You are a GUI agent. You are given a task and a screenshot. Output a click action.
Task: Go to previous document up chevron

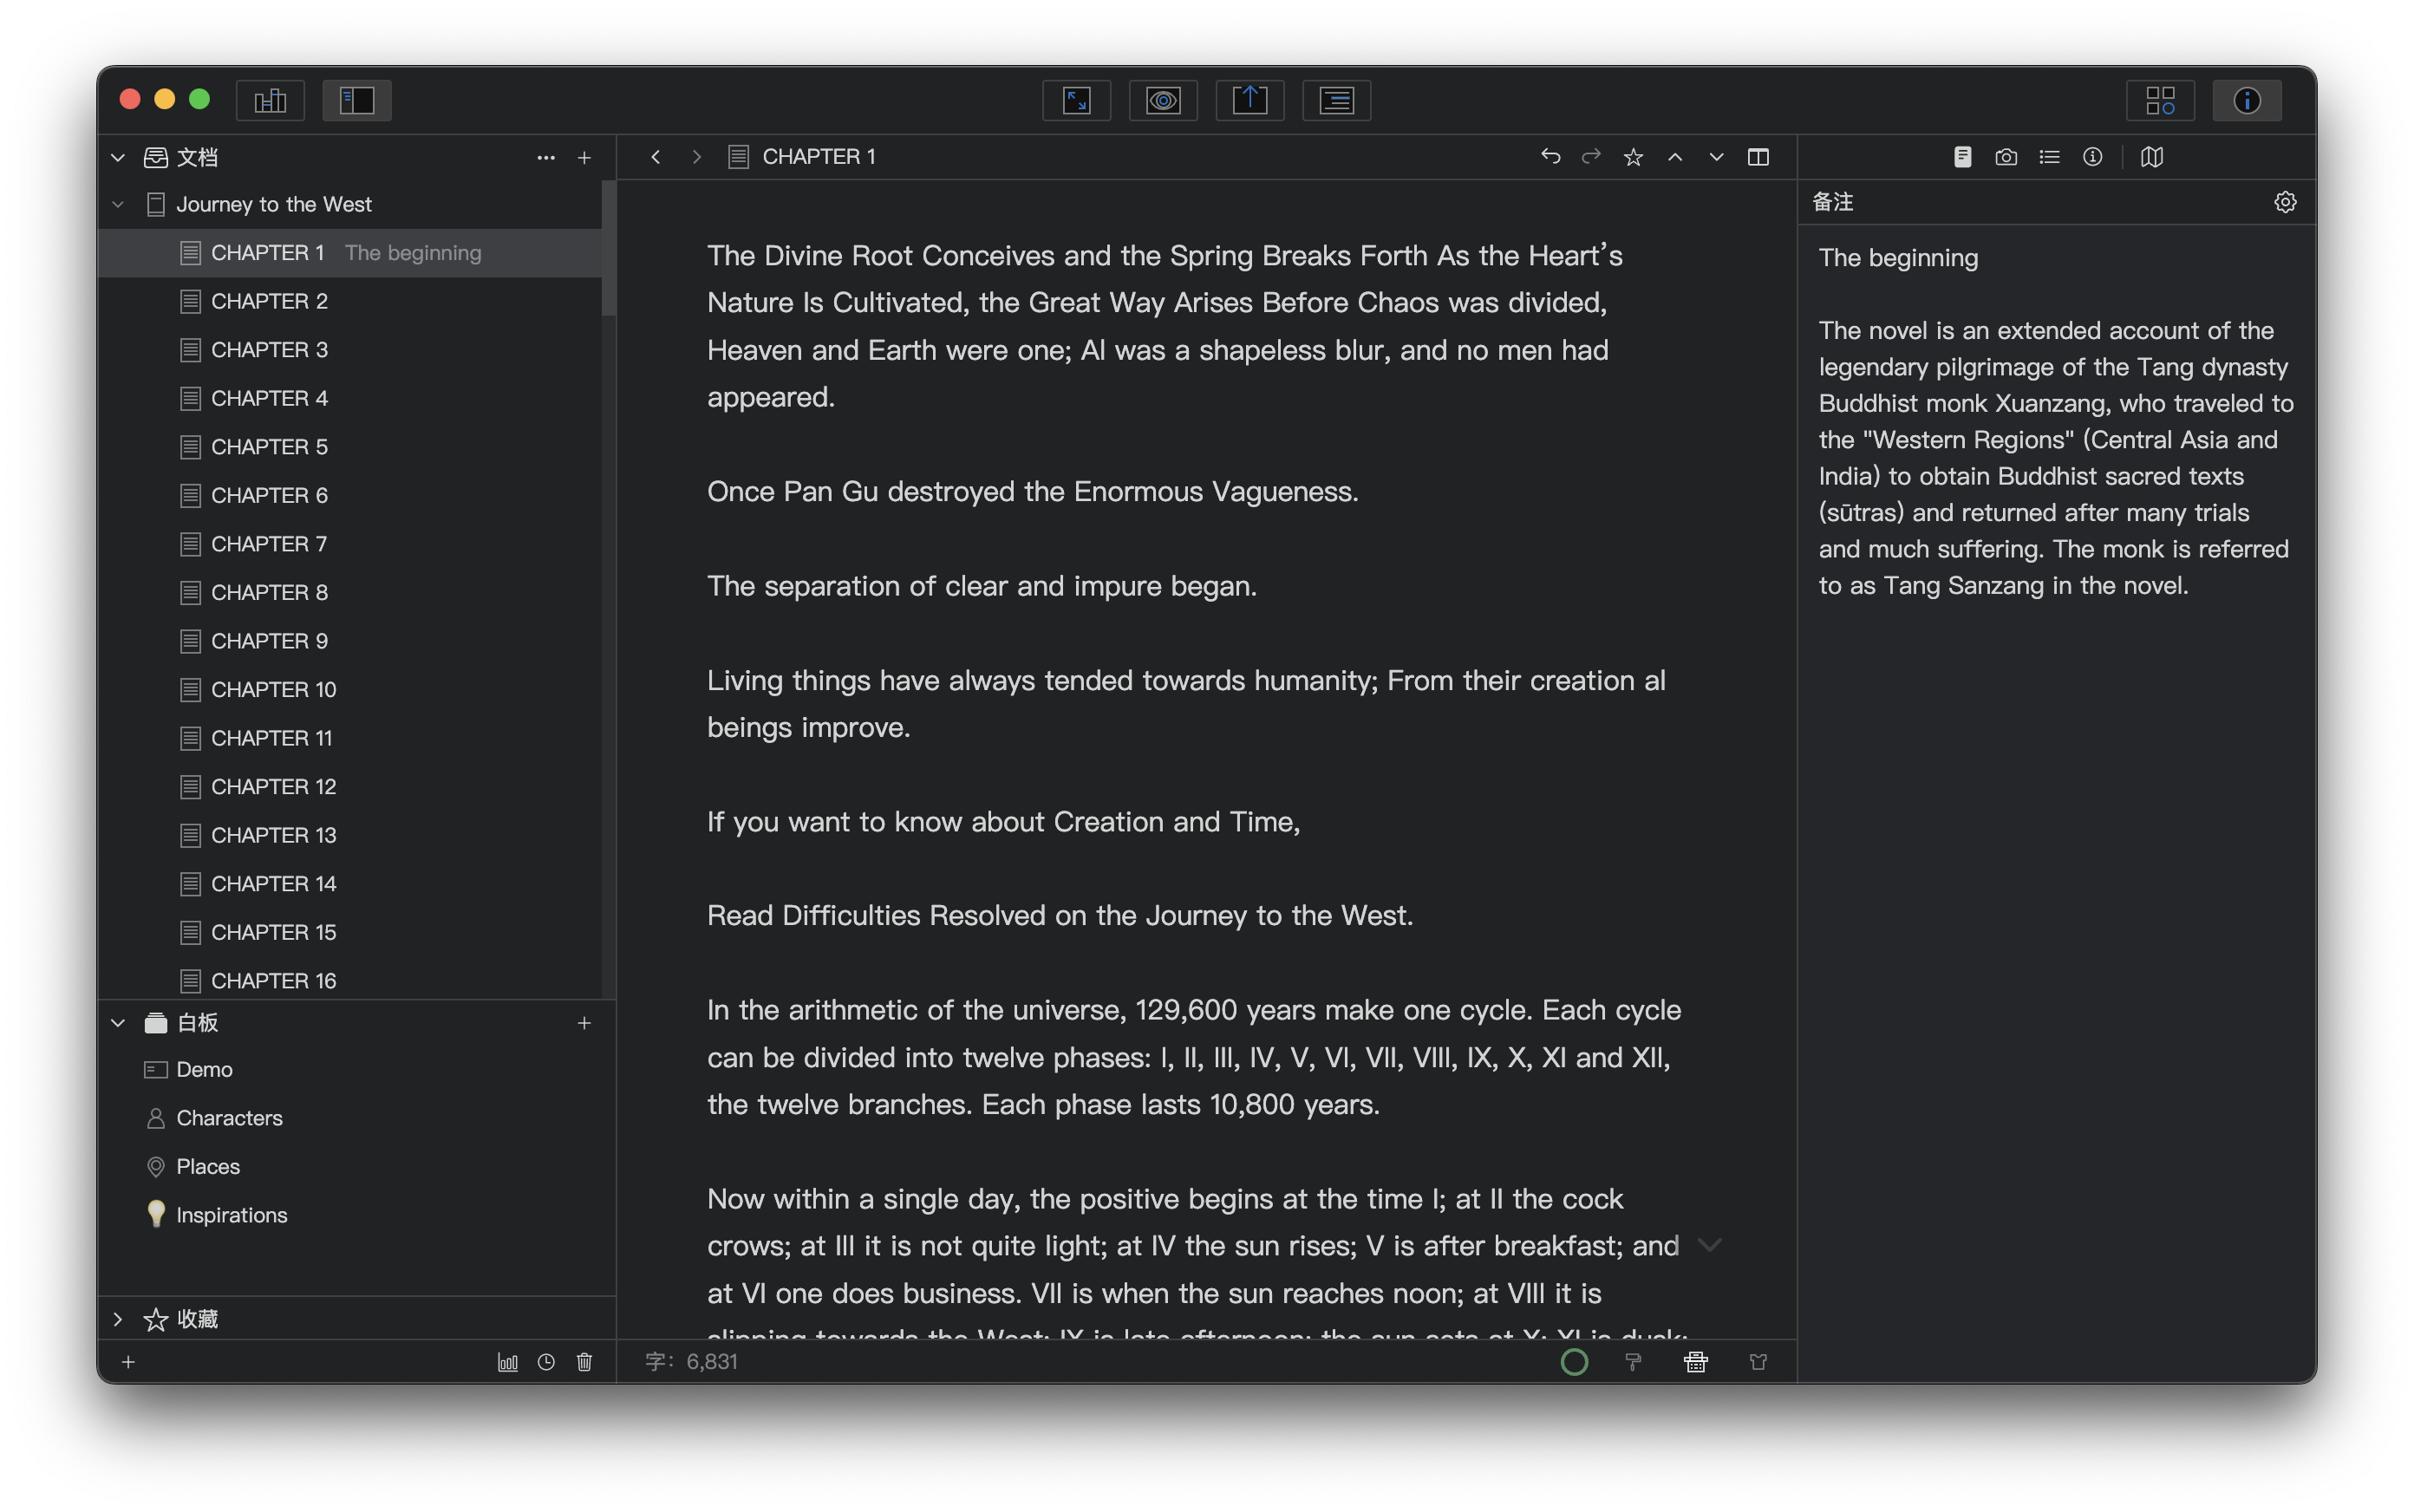(1675, 157)
